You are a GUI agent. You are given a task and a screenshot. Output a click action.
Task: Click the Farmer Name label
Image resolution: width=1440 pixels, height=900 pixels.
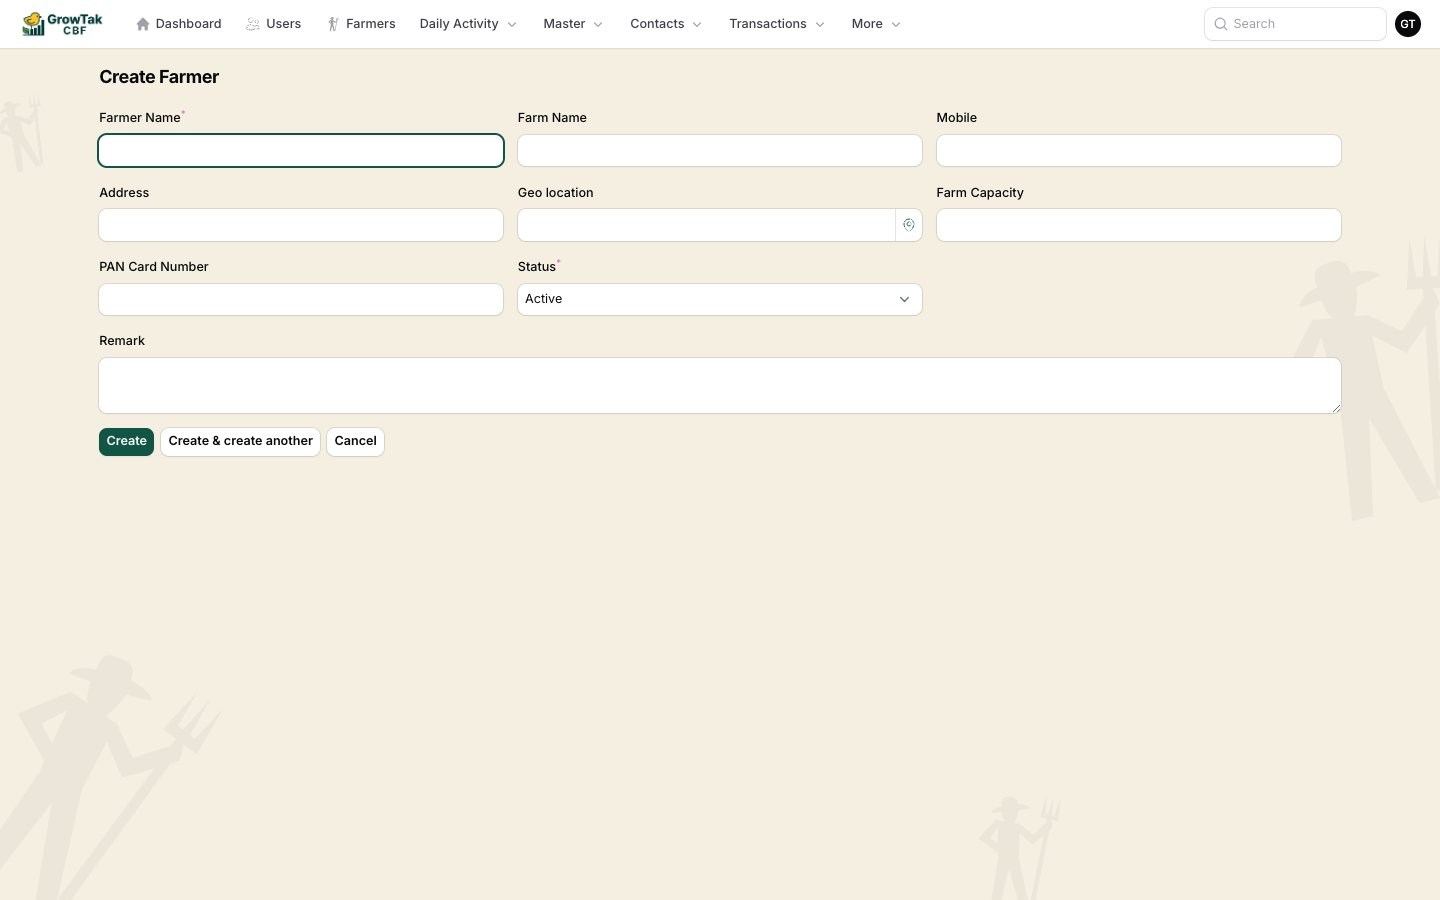tap(140, 118)
